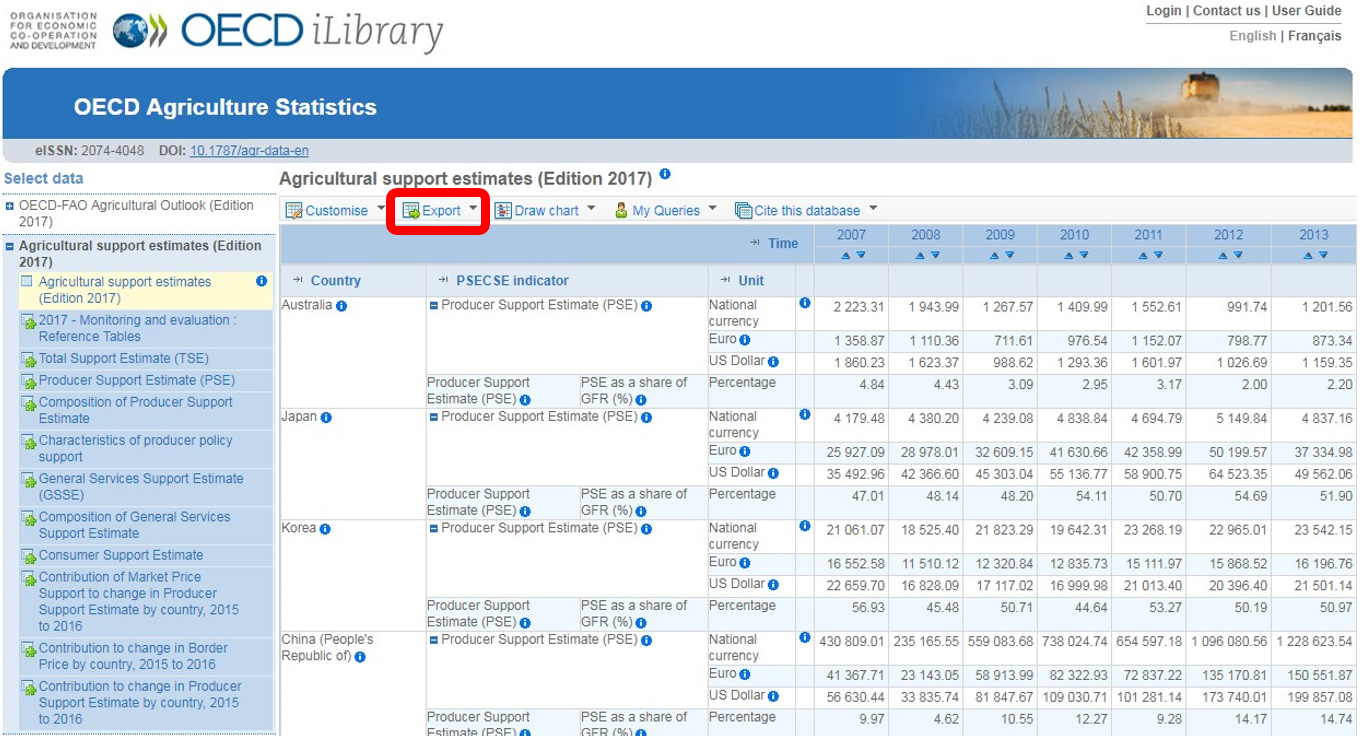Expand the Customise dropdown arrow
The width and height of the screenshot is (1364, 736).
click(x=381, y=209)
